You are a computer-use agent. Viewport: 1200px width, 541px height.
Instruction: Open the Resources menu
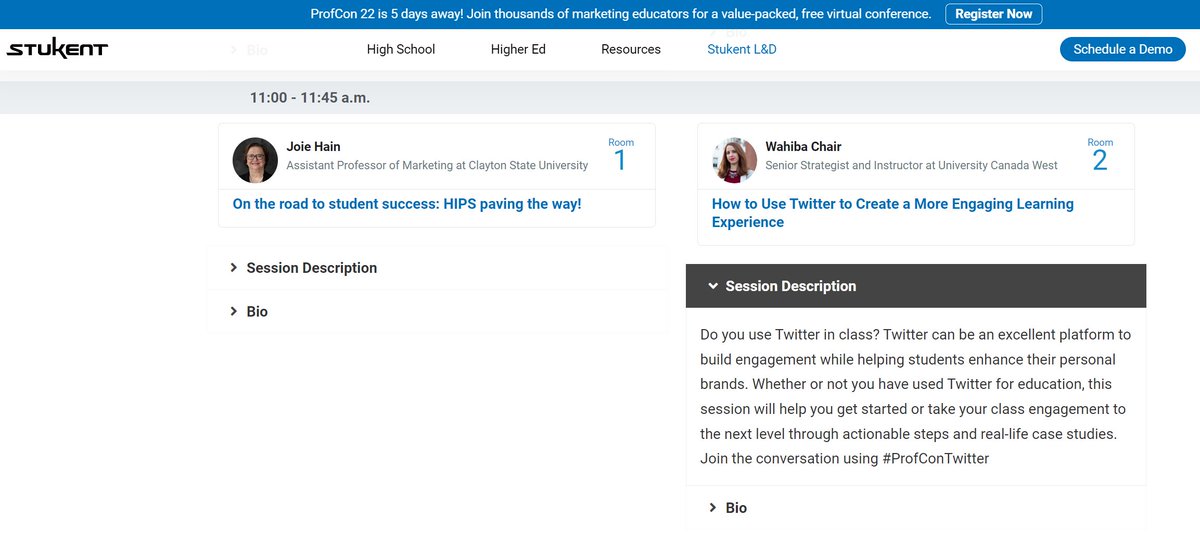(631, 49)
